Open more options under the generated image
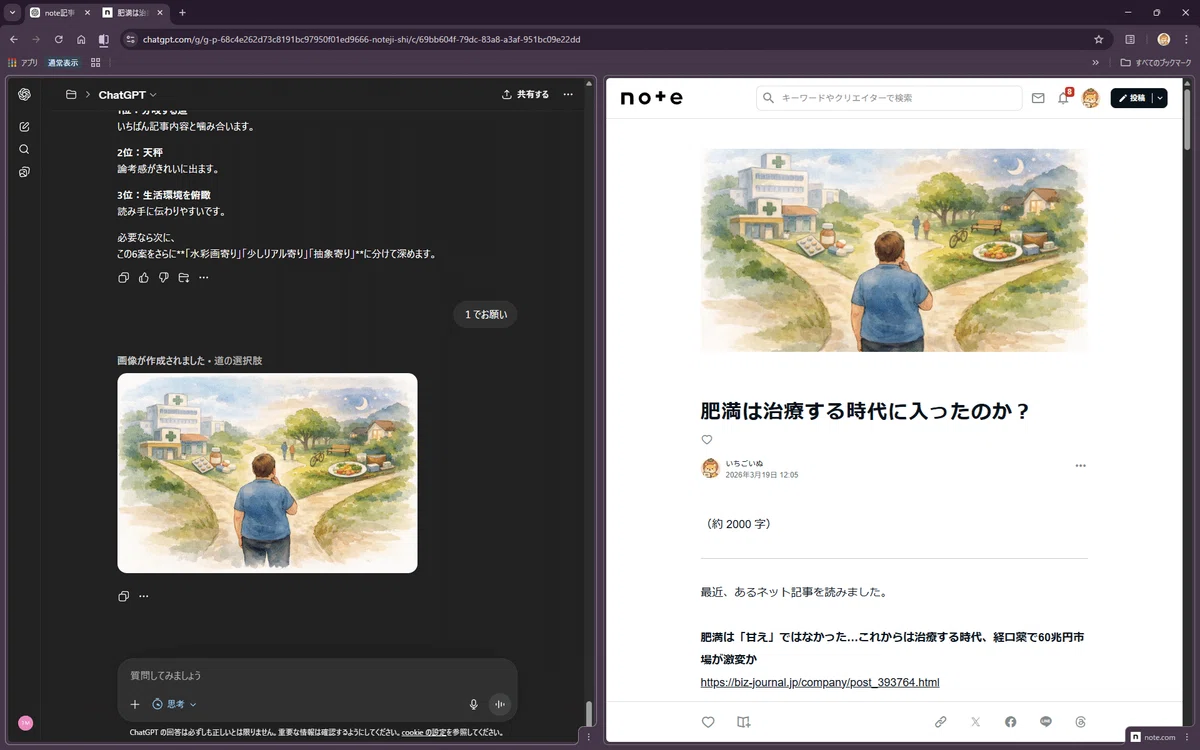Image resolution: width=1200 pixels, height=750 pixels. pyautogui.click(x=143, y=596)
